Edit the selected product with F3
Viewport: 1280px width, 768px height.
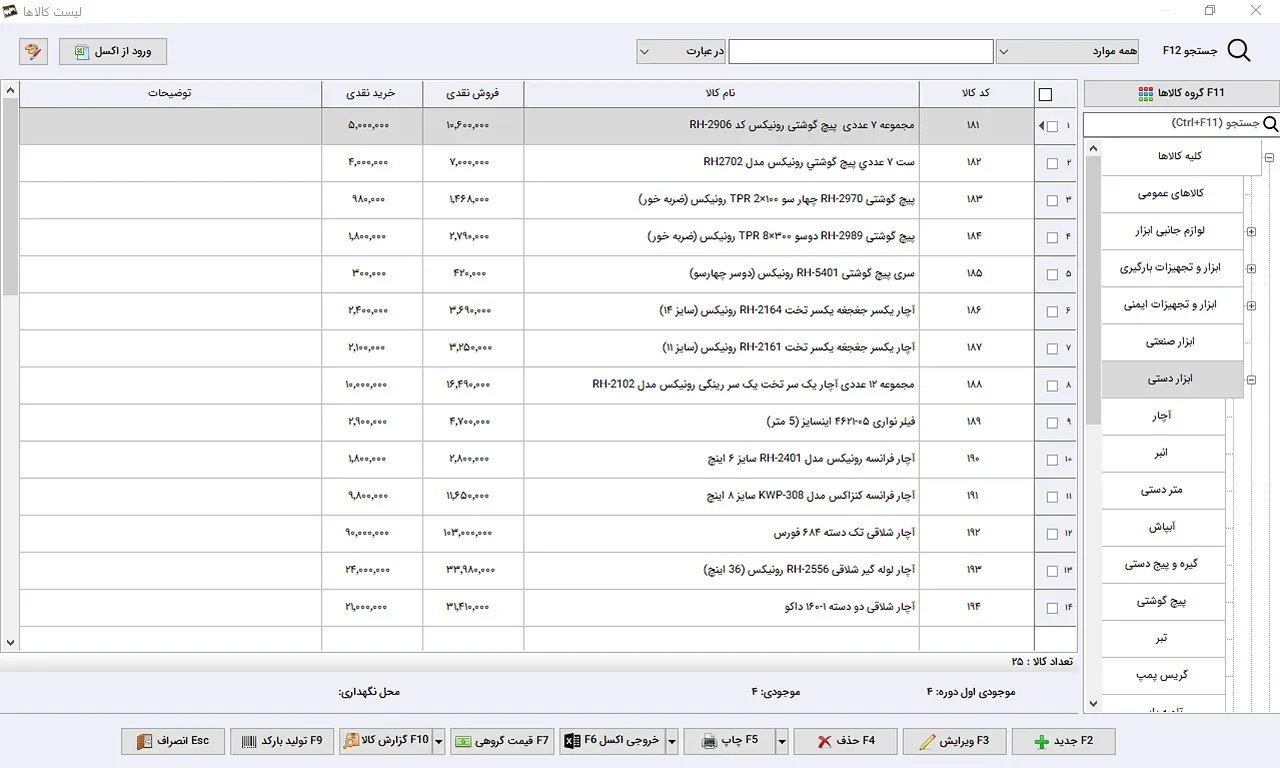tap(954, 741)
